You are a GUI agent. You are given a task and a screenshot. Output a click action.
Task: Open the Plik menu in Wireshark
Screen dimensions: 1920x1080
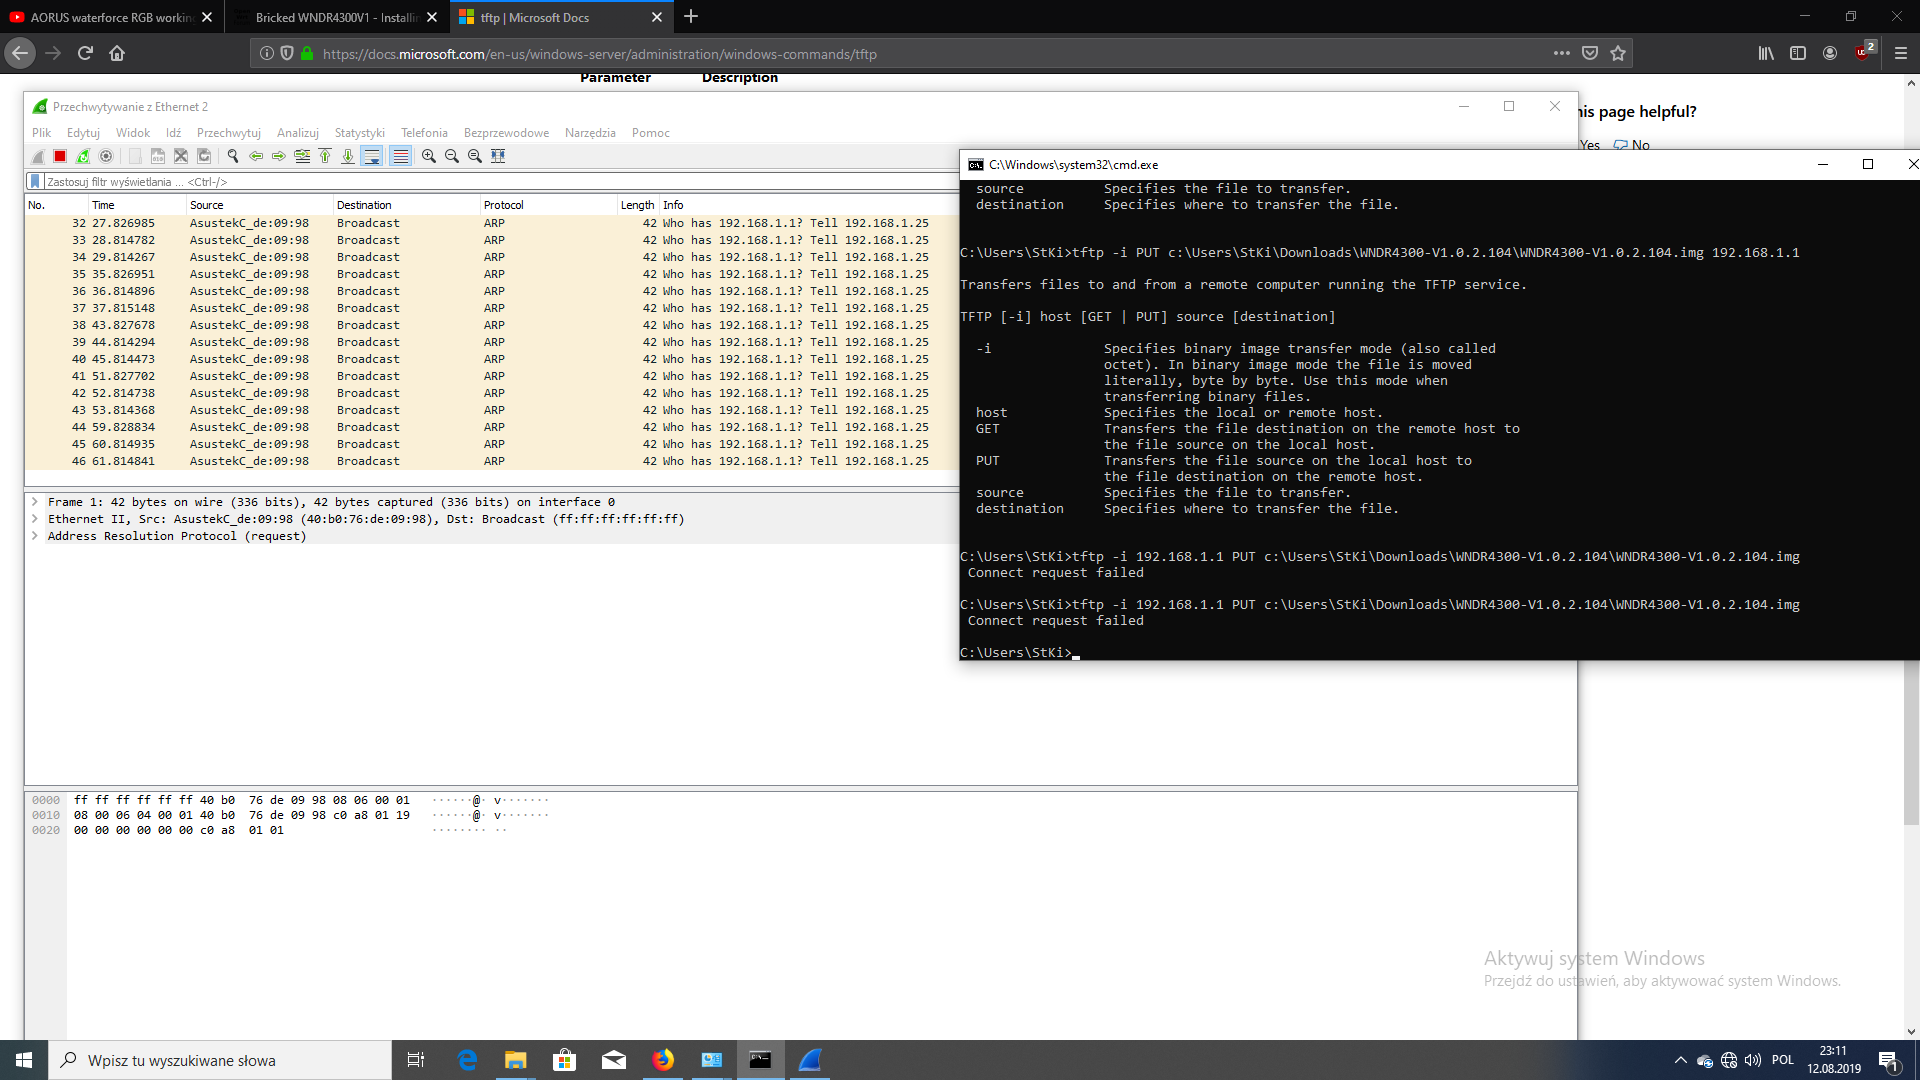(x=41, y=133)
